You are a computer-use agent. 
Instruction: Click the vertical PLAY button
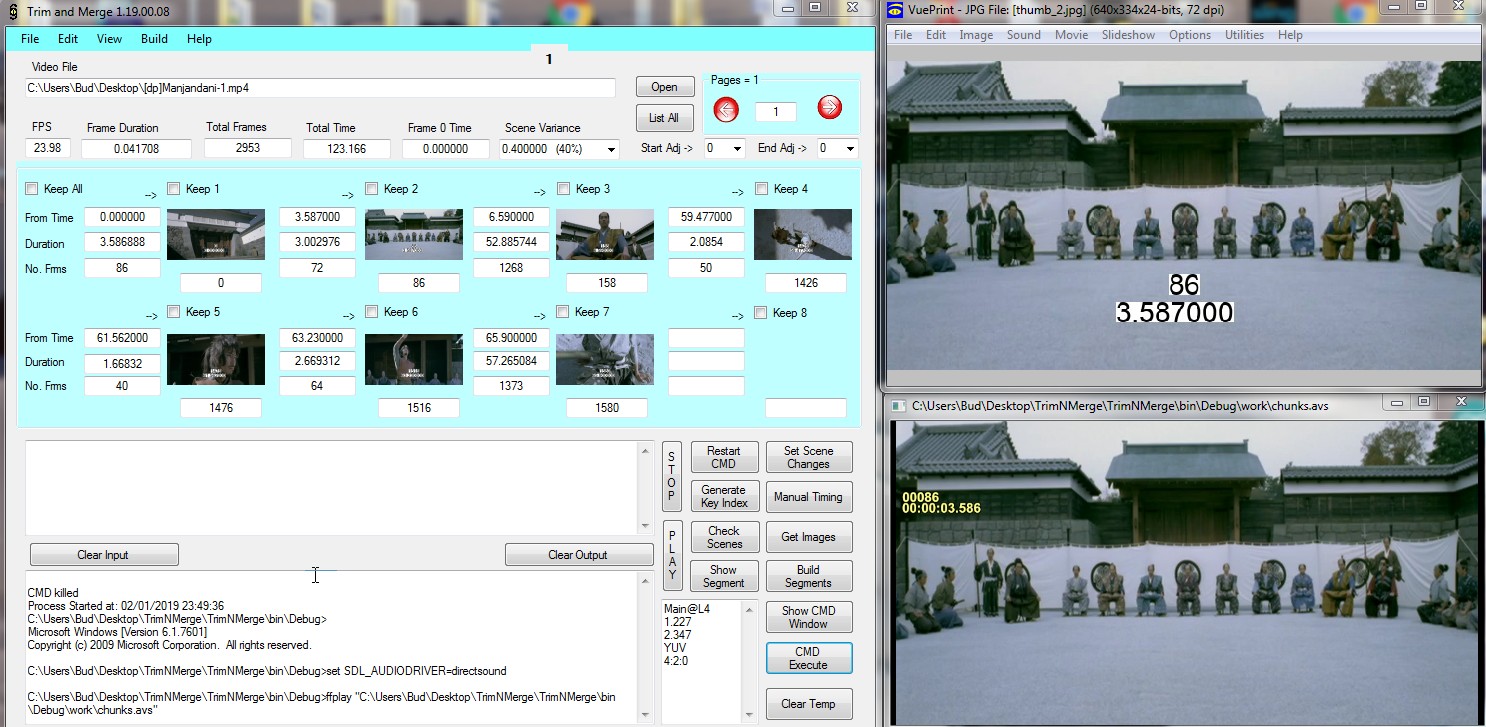[x=672, y=555]
